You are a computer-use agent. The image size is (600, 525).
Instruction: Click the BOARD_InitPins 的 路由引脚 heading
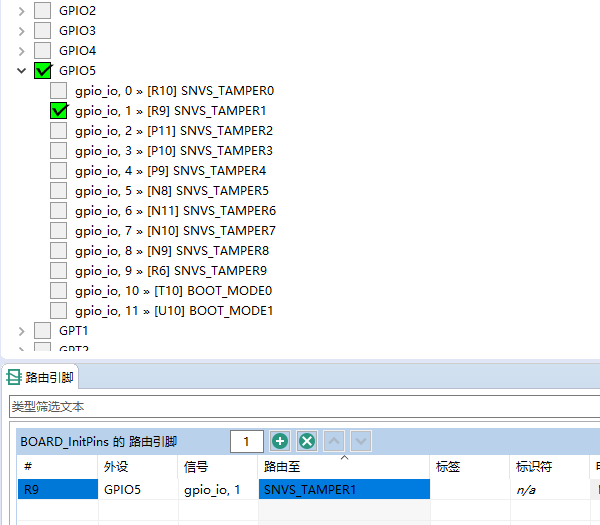98,442
